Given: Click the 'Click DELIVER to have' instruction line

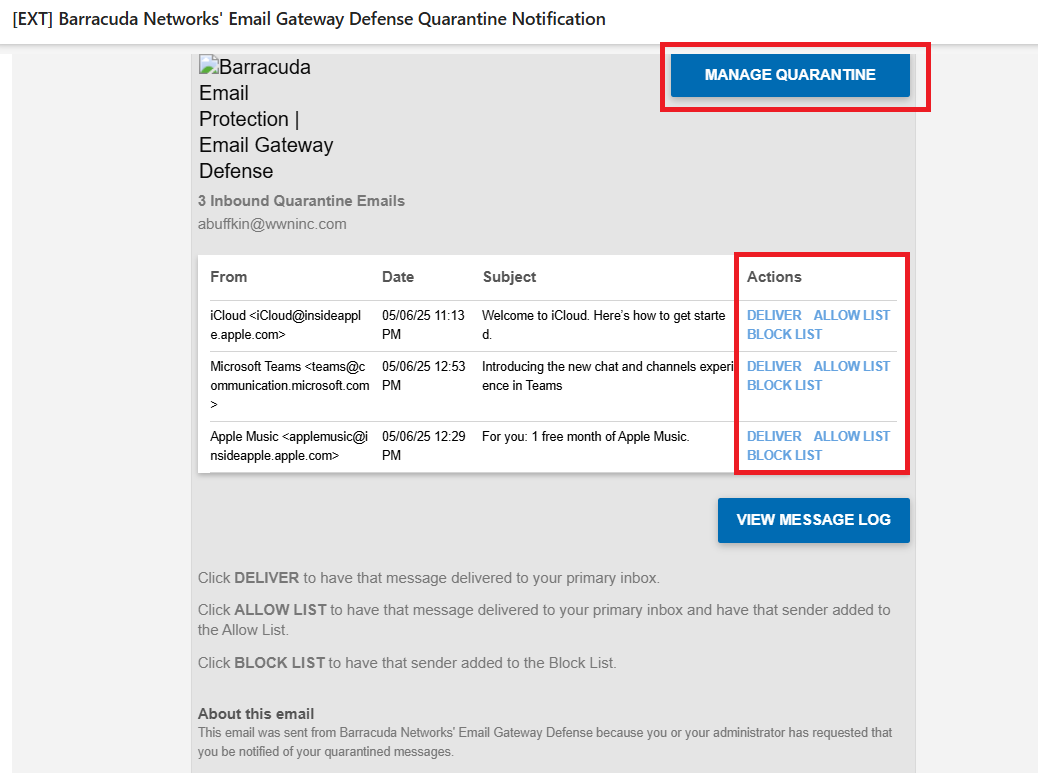Looking at the screenshot, I should tap(429, 578).
